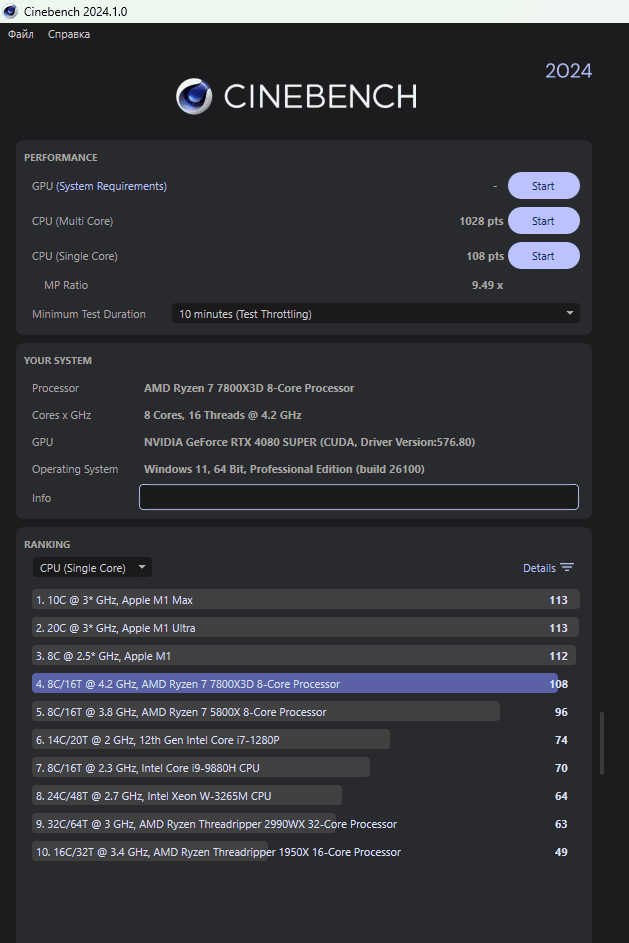Start the GPU benchmark

pyautogui.click(x=544, y=186)
